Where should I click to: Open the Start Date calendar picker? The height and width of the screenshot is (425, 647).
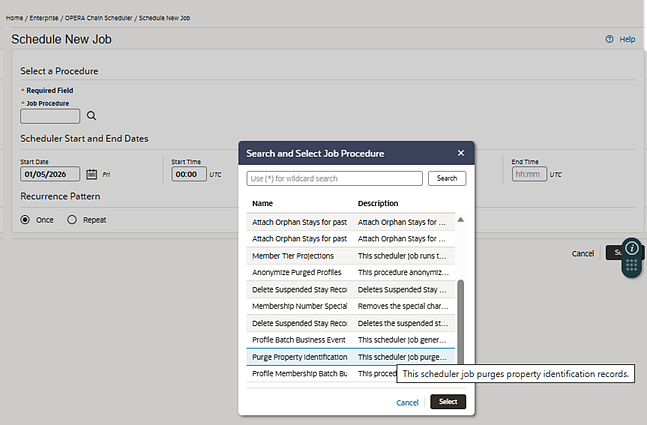[92, 175]
